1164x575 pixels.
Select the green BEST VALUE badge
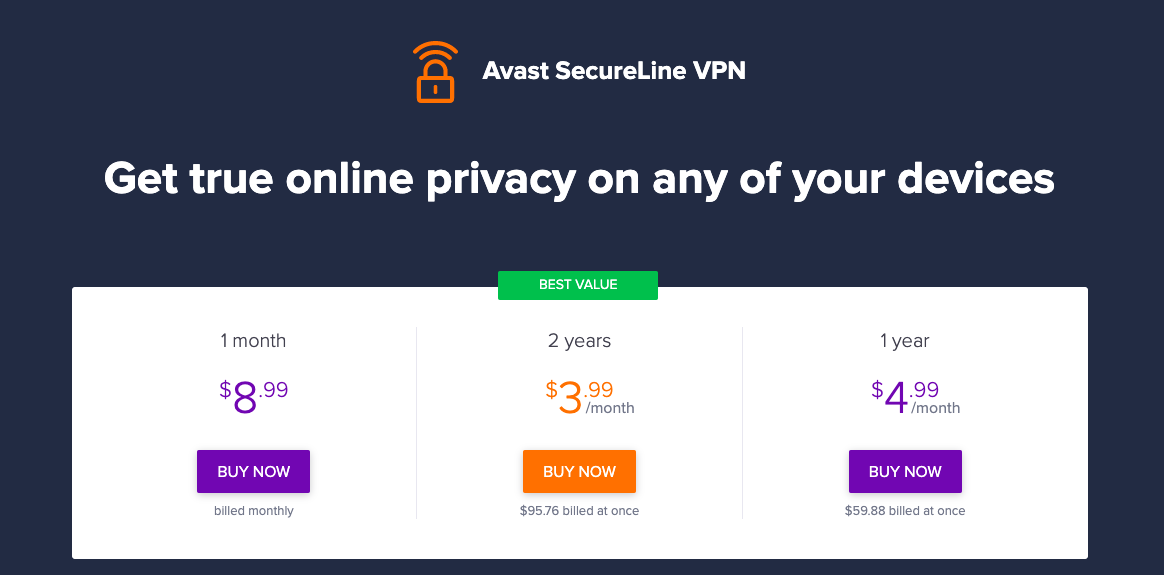(578, 285)
